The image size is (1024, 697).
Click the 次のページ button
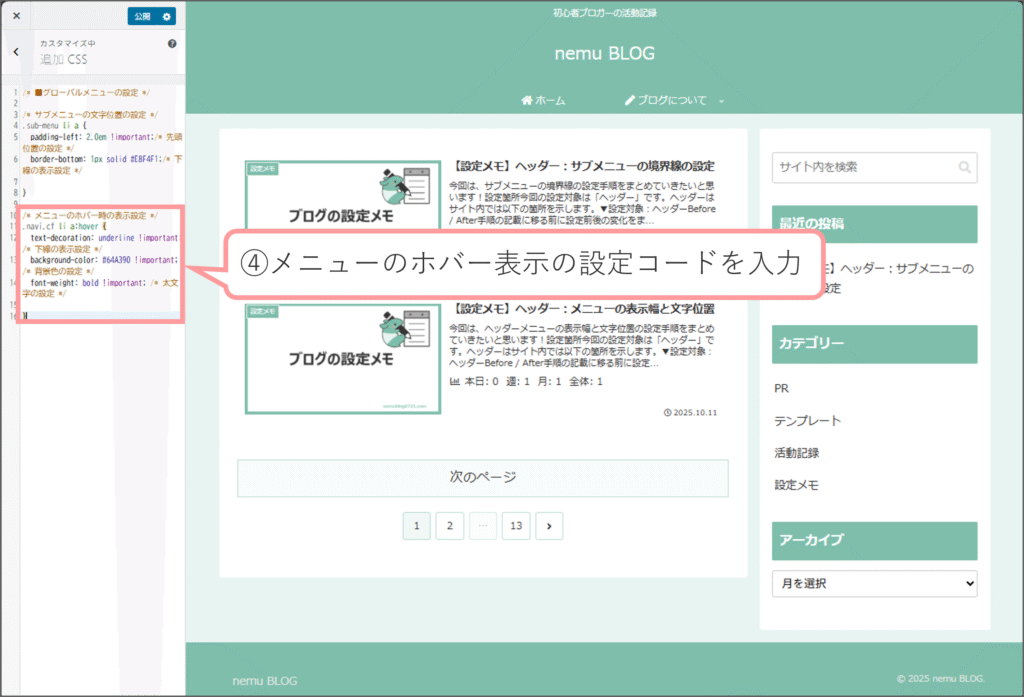point(482,478)
